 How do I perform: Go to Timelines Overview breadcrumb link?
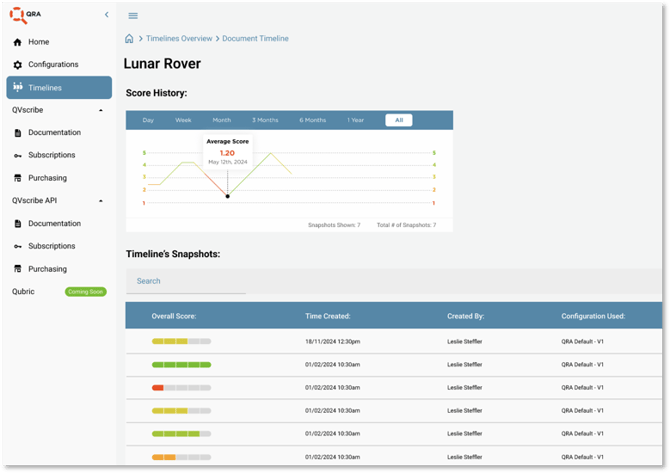[179, 39]
